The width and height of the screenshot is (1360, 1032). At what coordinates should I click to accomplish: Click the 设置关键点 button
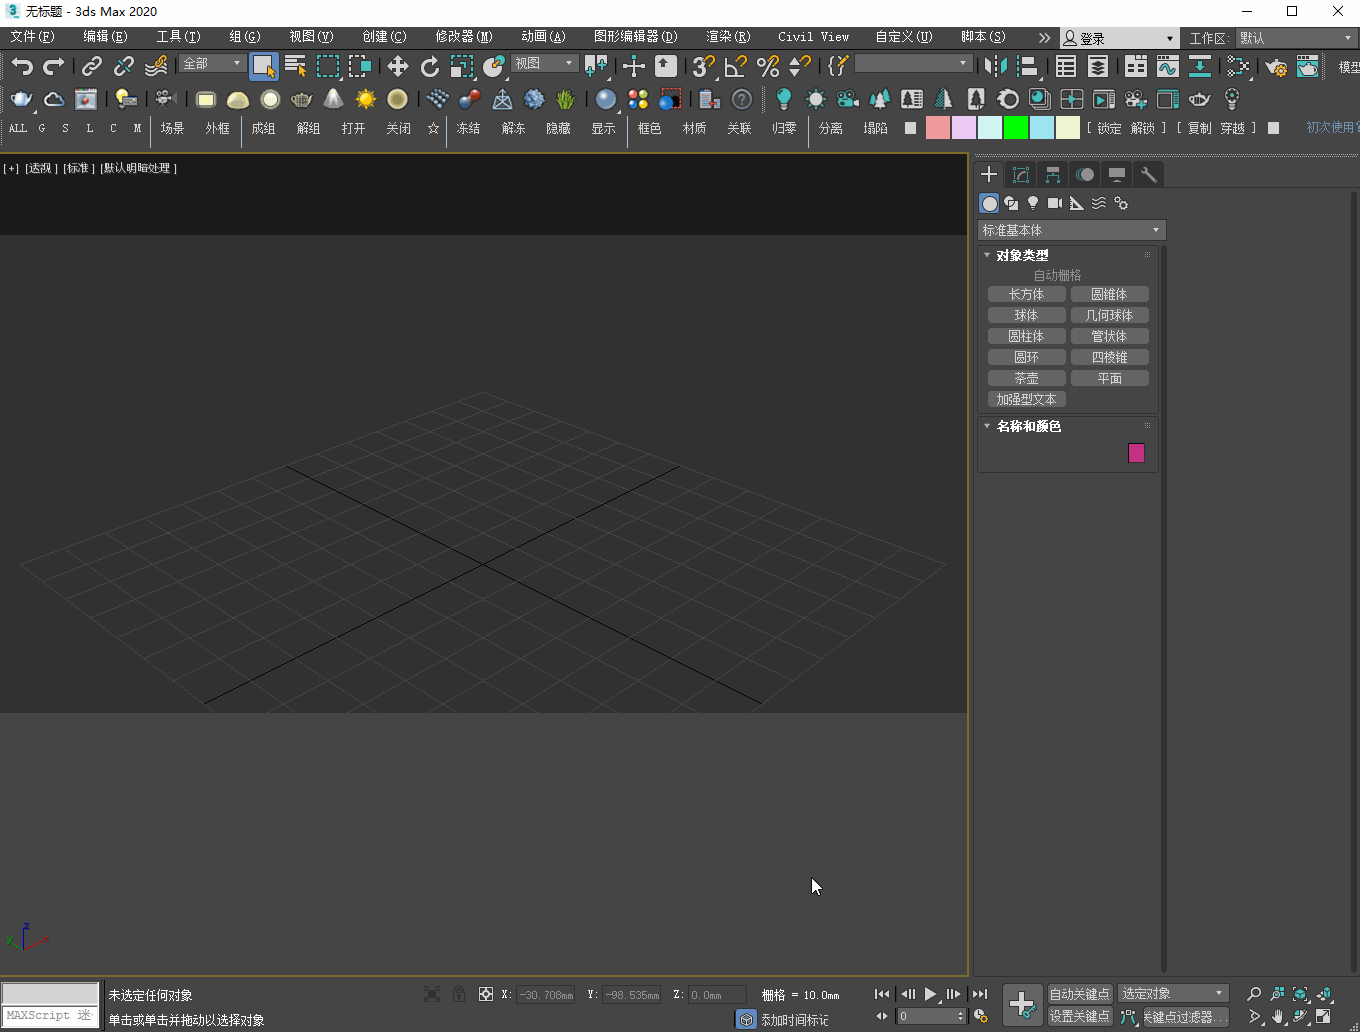click(1080, 1016)
